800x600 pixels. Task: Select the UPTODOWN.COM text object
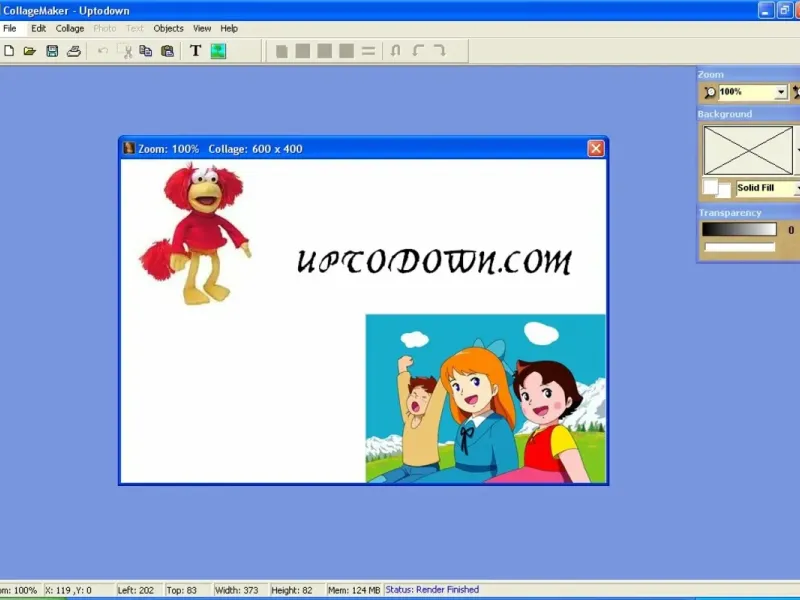[434, 262]
